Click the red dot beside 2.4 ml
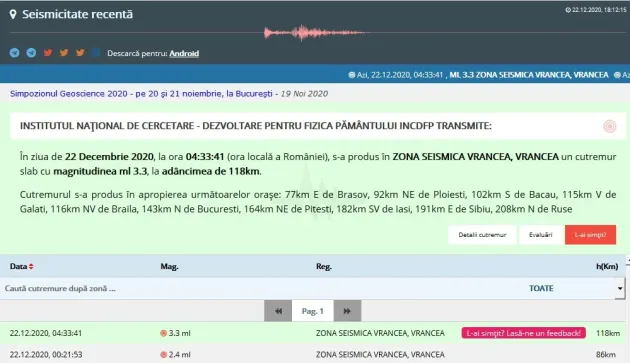The height and width of the screenshot is (363, 630). tap(164, 355)
